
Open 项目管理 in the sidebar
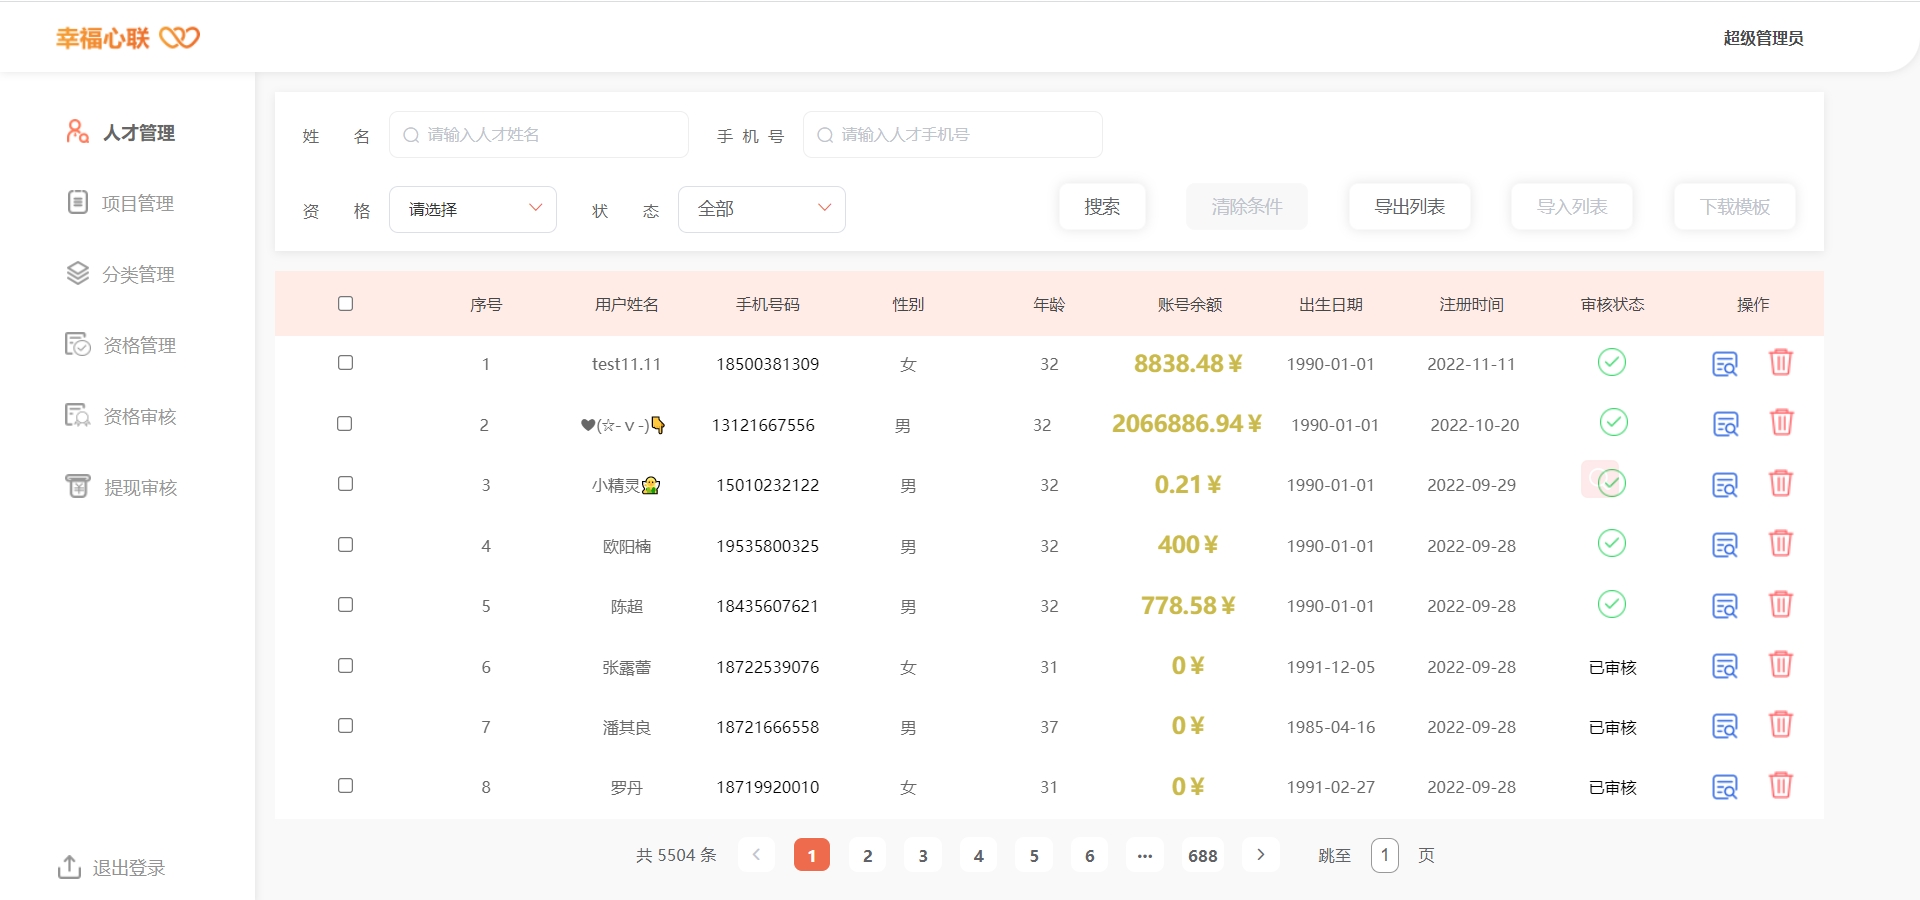(x=121, y=203)
